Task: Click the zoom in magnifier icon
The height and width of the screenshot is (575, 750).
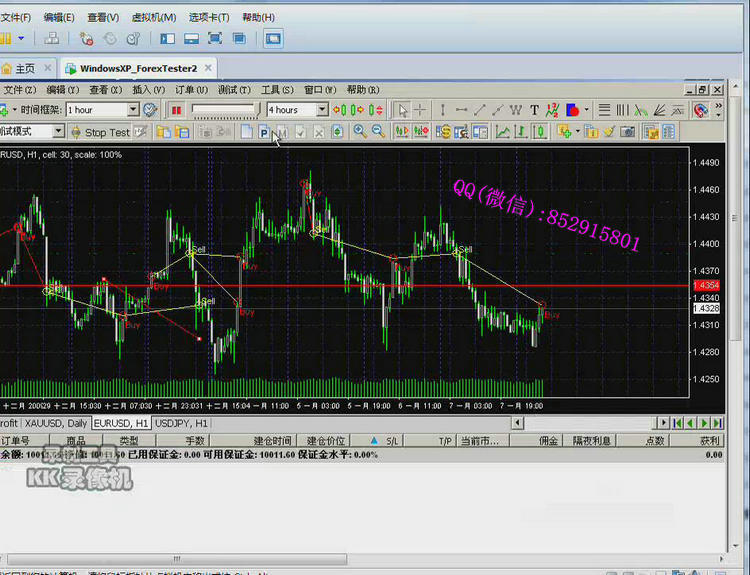Action: pyautogui.click(x=360, y=132)
